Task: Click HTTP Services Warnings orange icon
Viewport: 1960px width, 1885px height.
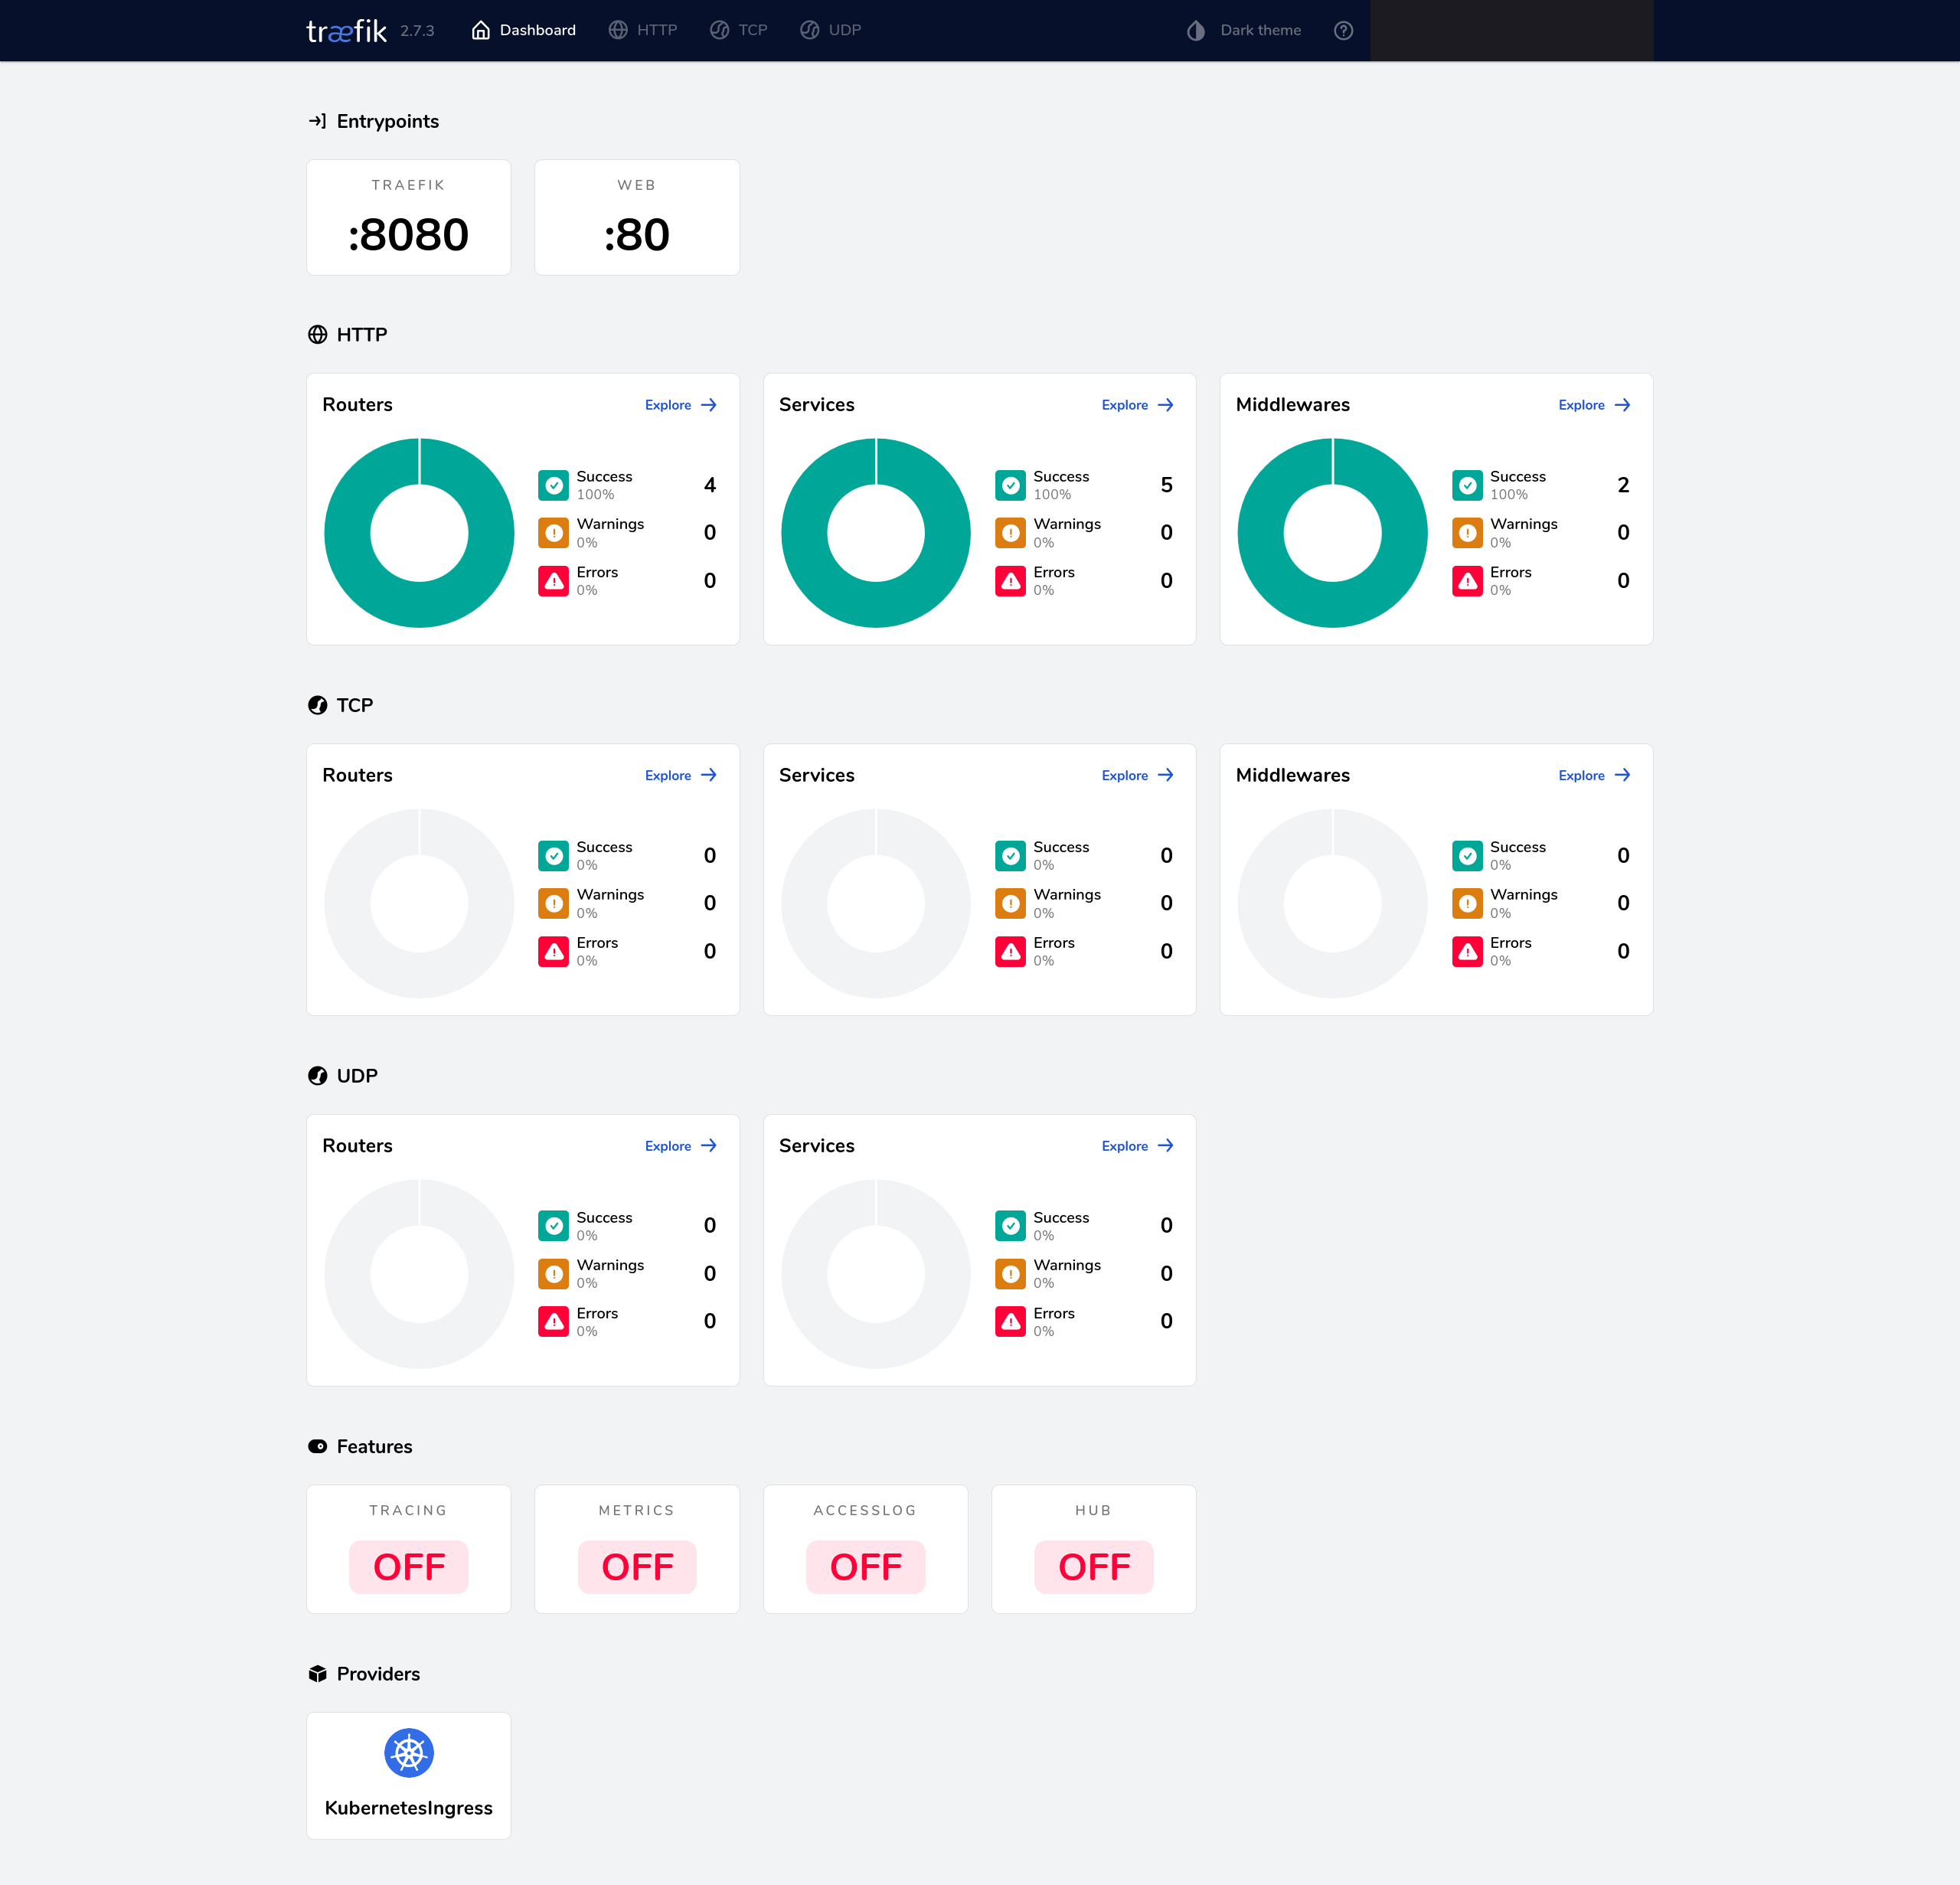Action: [x=1011, y=533]
